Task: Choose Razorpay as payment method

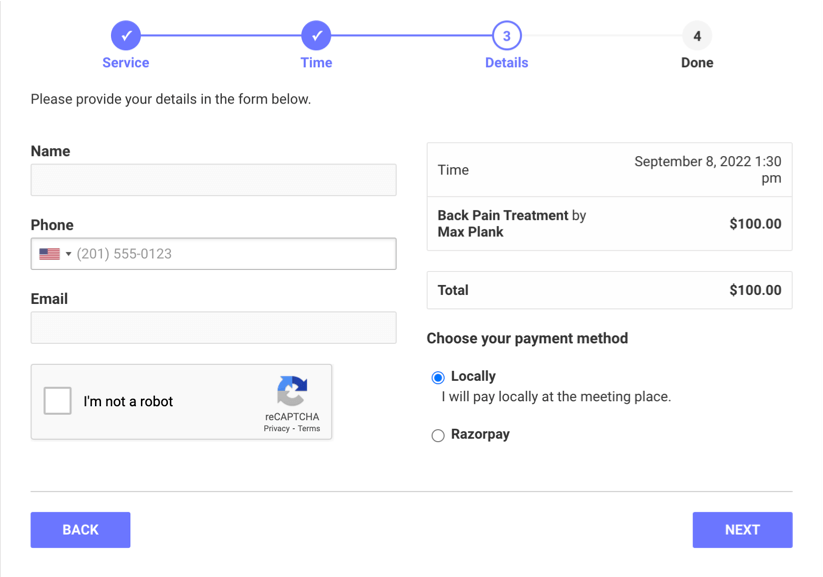Action: click(x=438, y=435)
